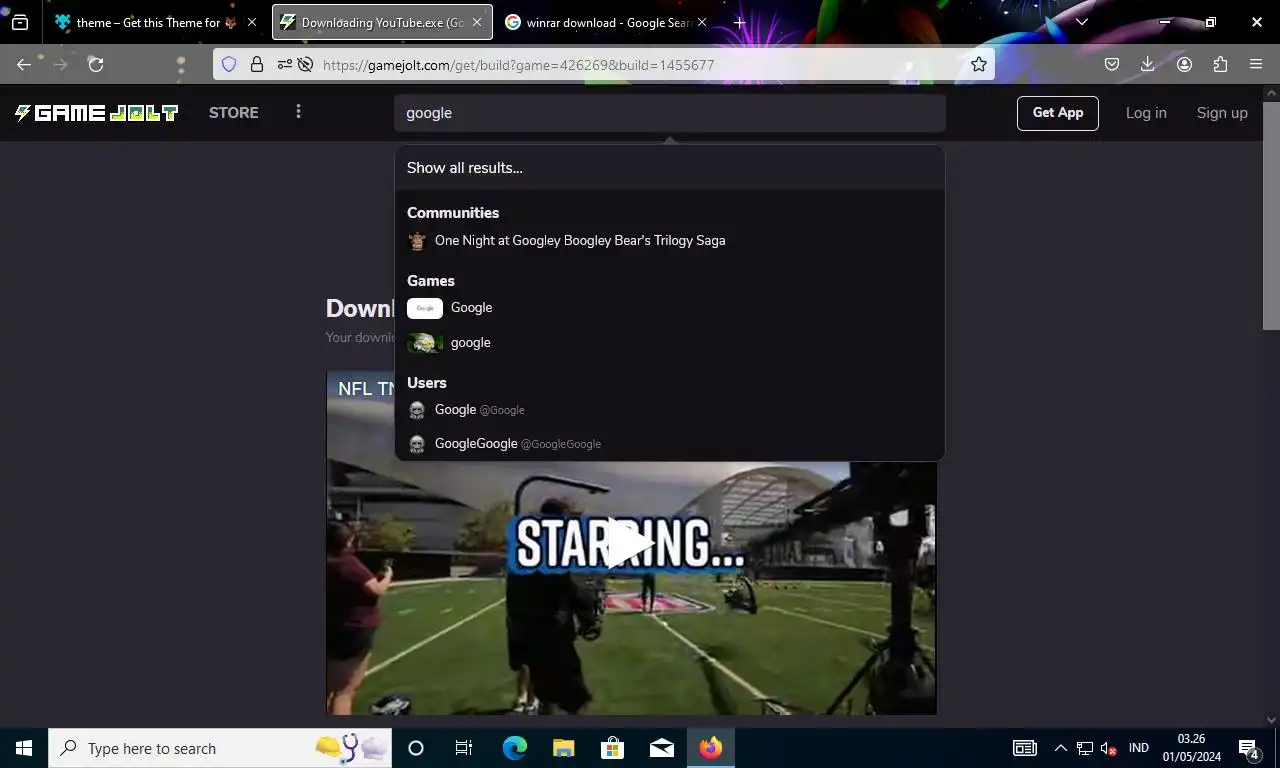1280x768 pixels.
Task: Open Save to Pocket
Action: (x=1112, y=64)
